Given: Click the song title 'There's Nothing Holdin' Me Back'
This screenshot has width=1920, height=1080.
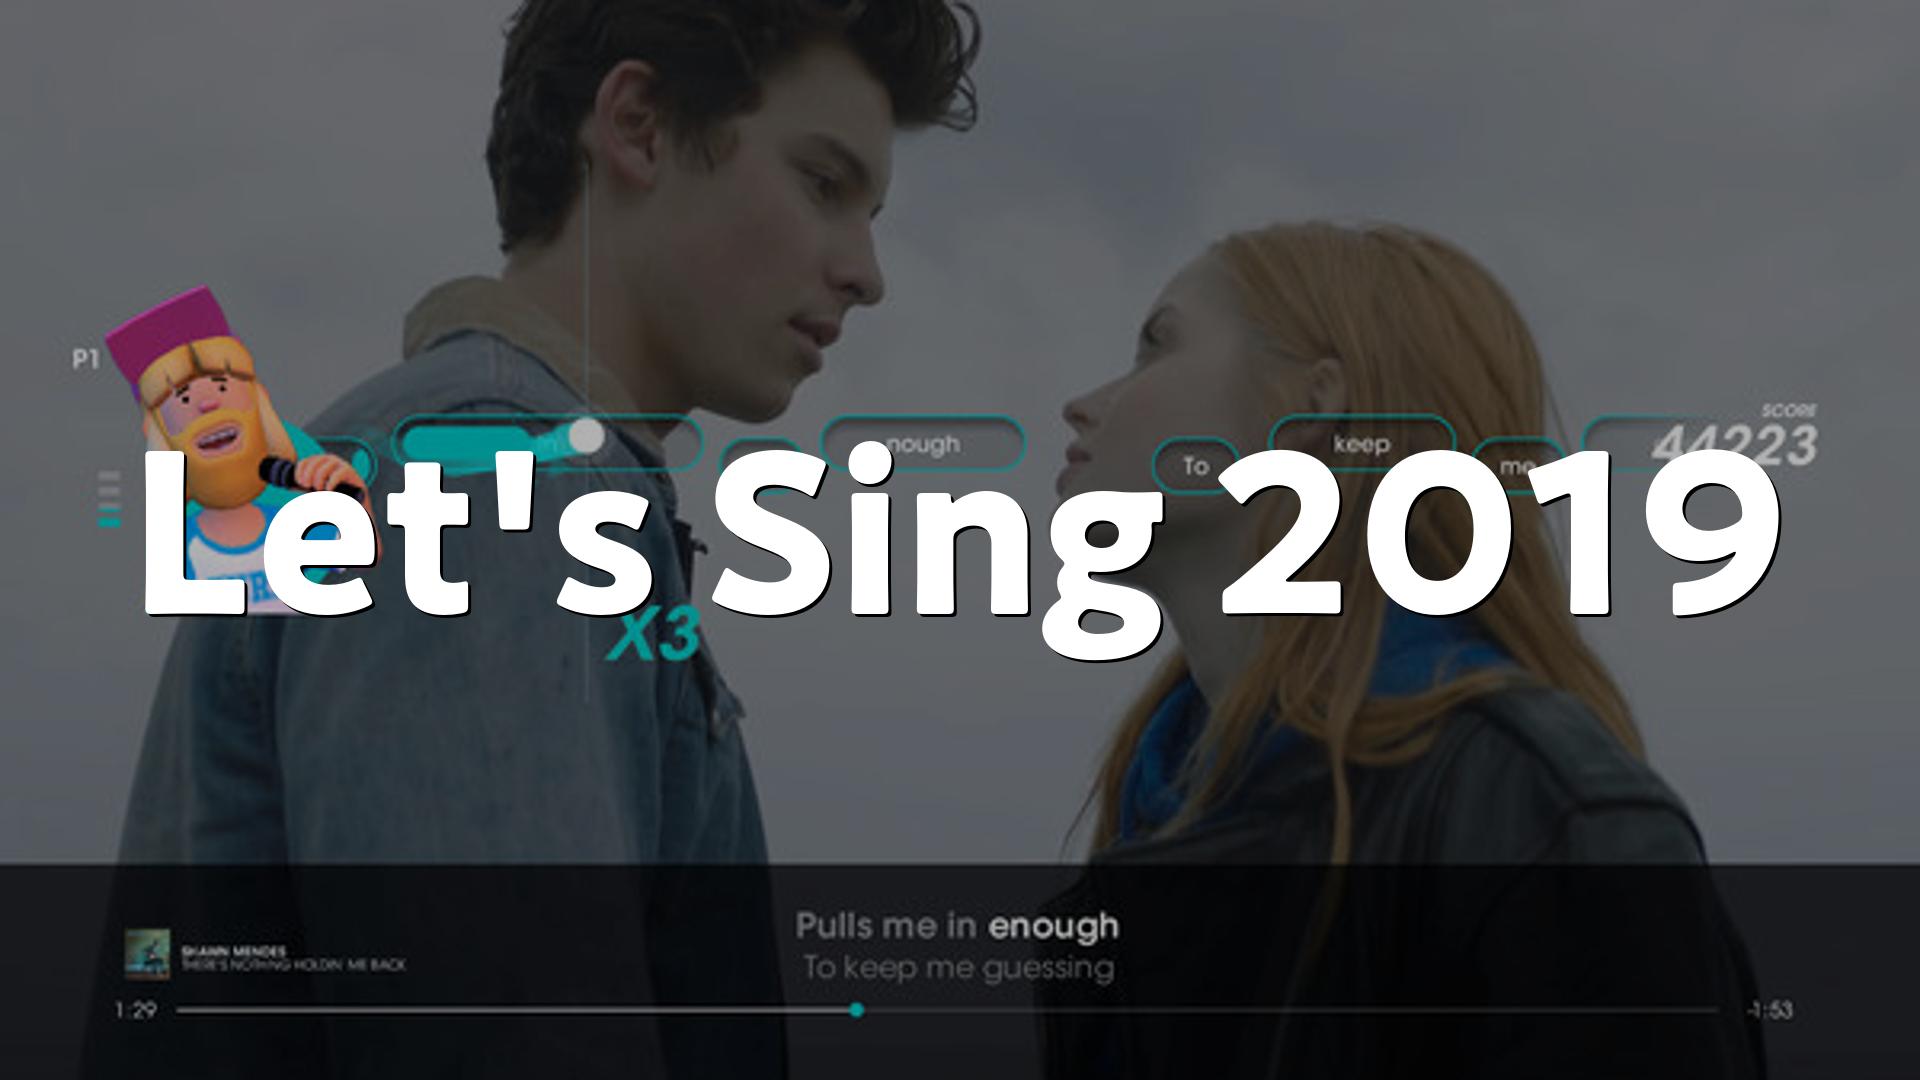Looking at the screenshot, I should [x=293, y=965].
